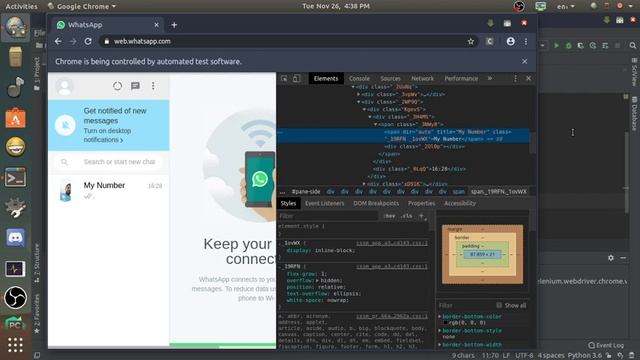Click the WhatsApp profile avatar in the header
Screen dimensions: 640x360
[64, 87]
